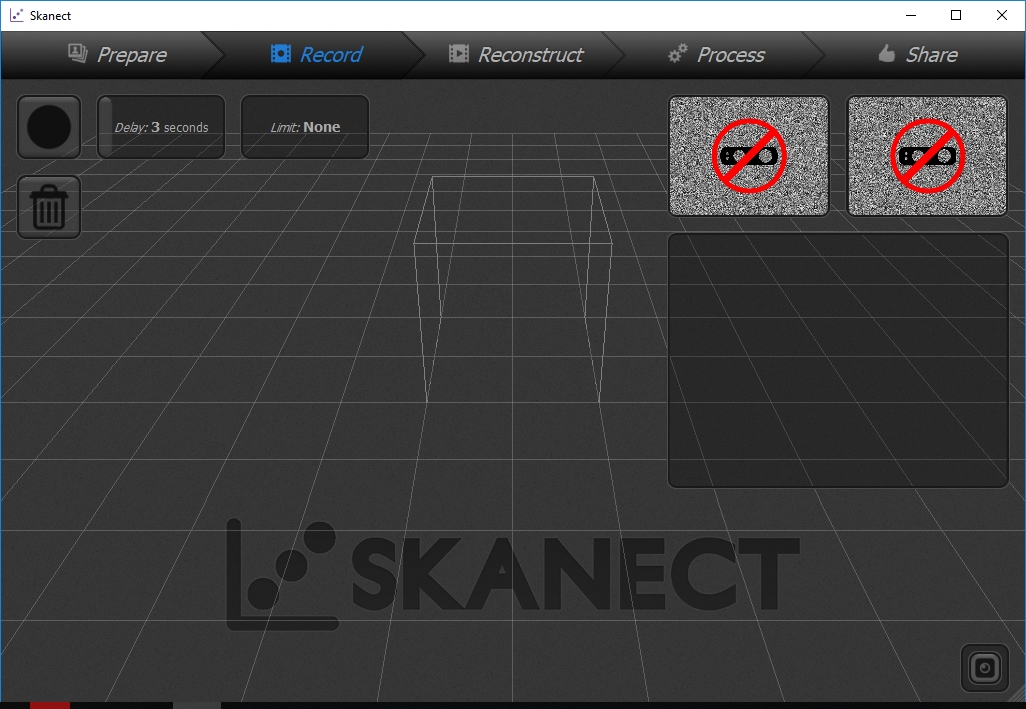
Task: Open the Delay 3 seconds setting
Action: coord(161,127)
